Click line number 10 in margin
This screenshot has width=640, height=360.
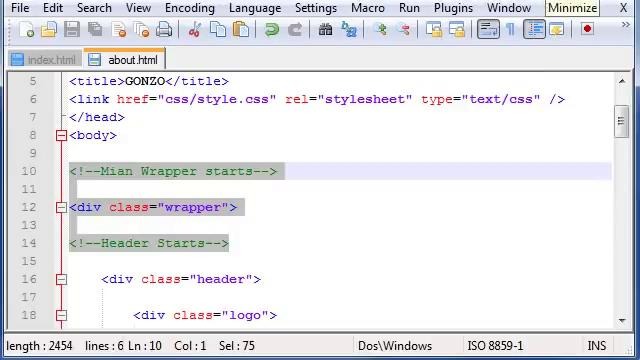[29, 171]
